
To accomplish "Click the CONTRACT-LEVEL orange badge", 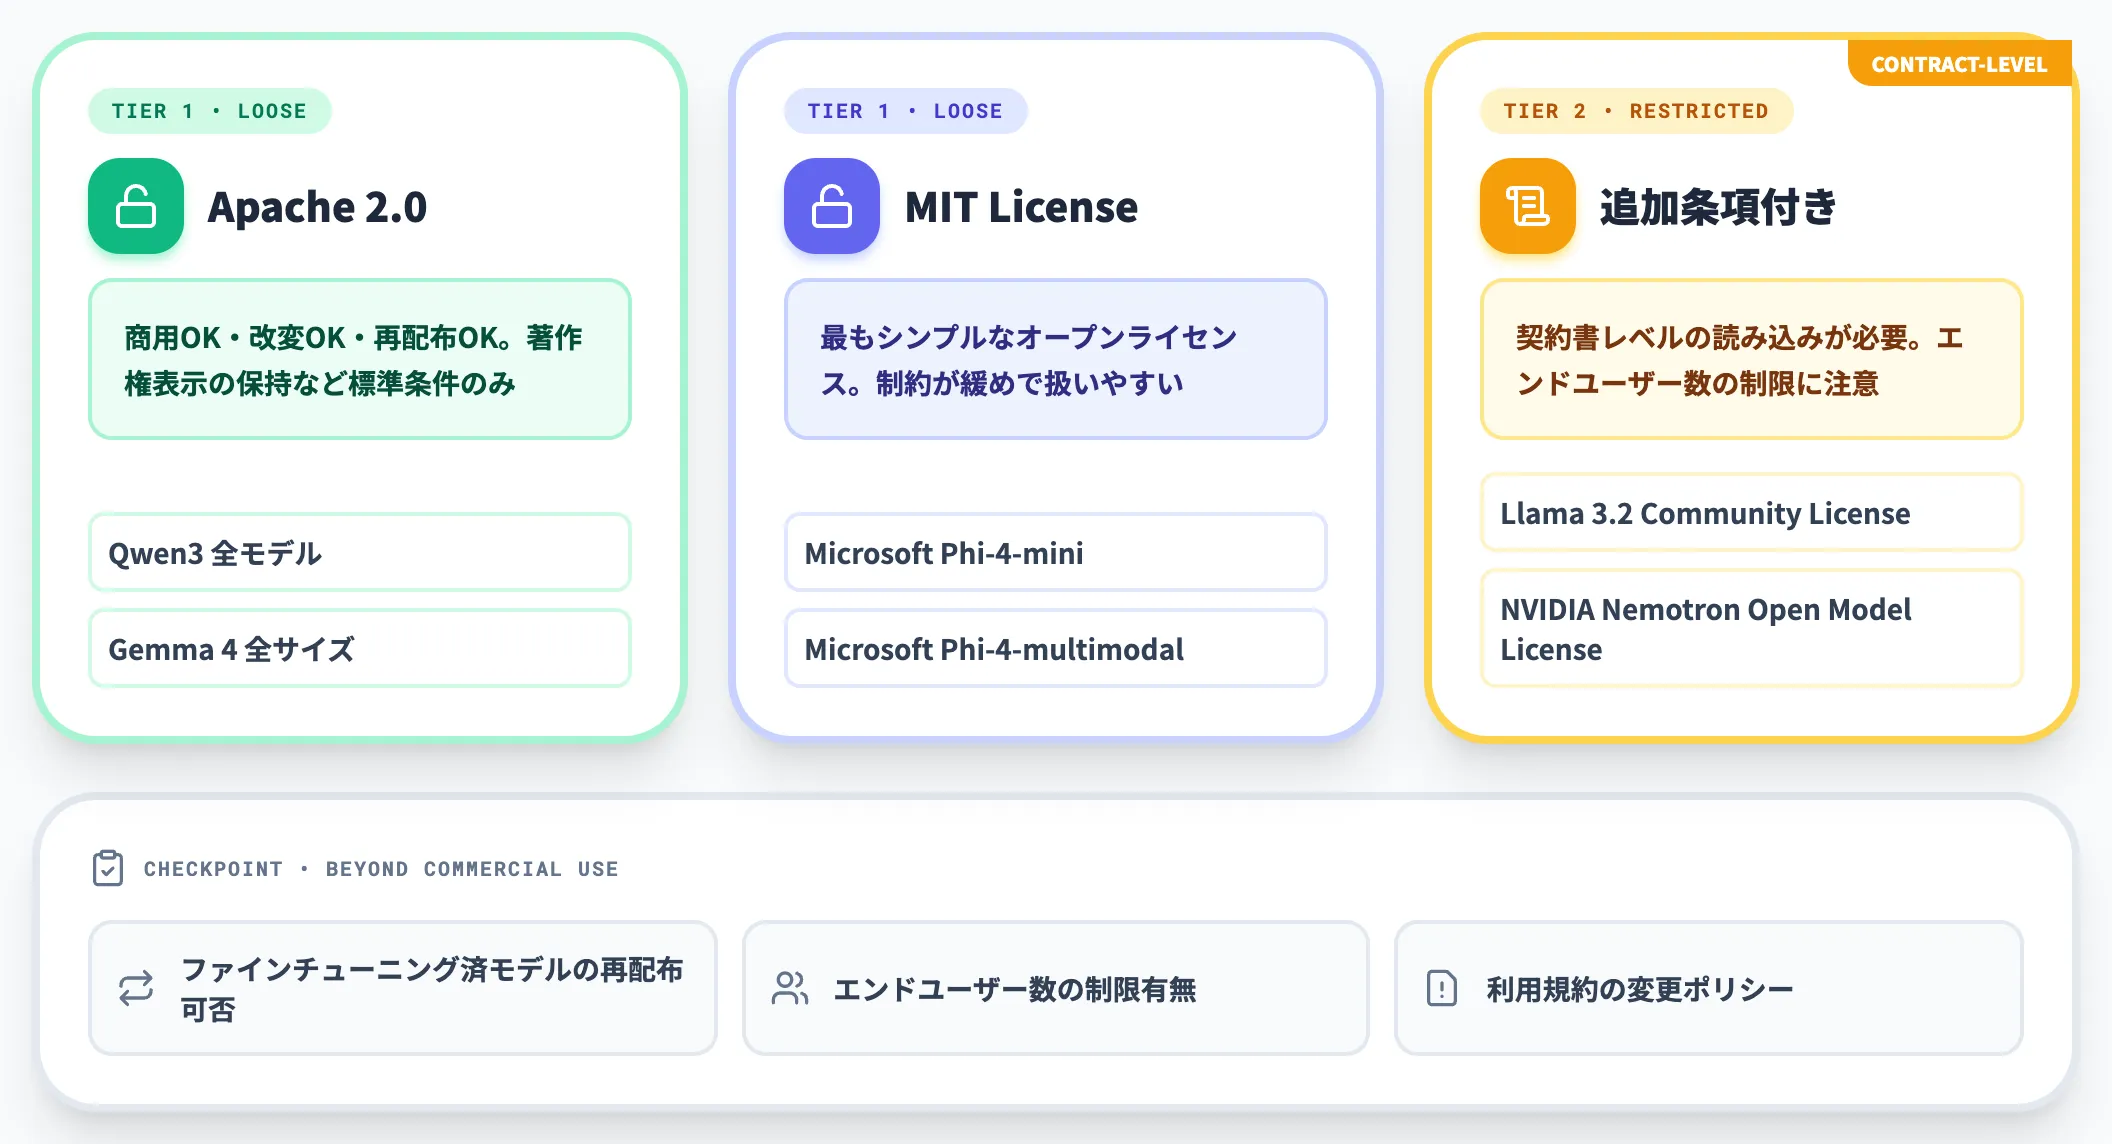I will [1959, 64].
